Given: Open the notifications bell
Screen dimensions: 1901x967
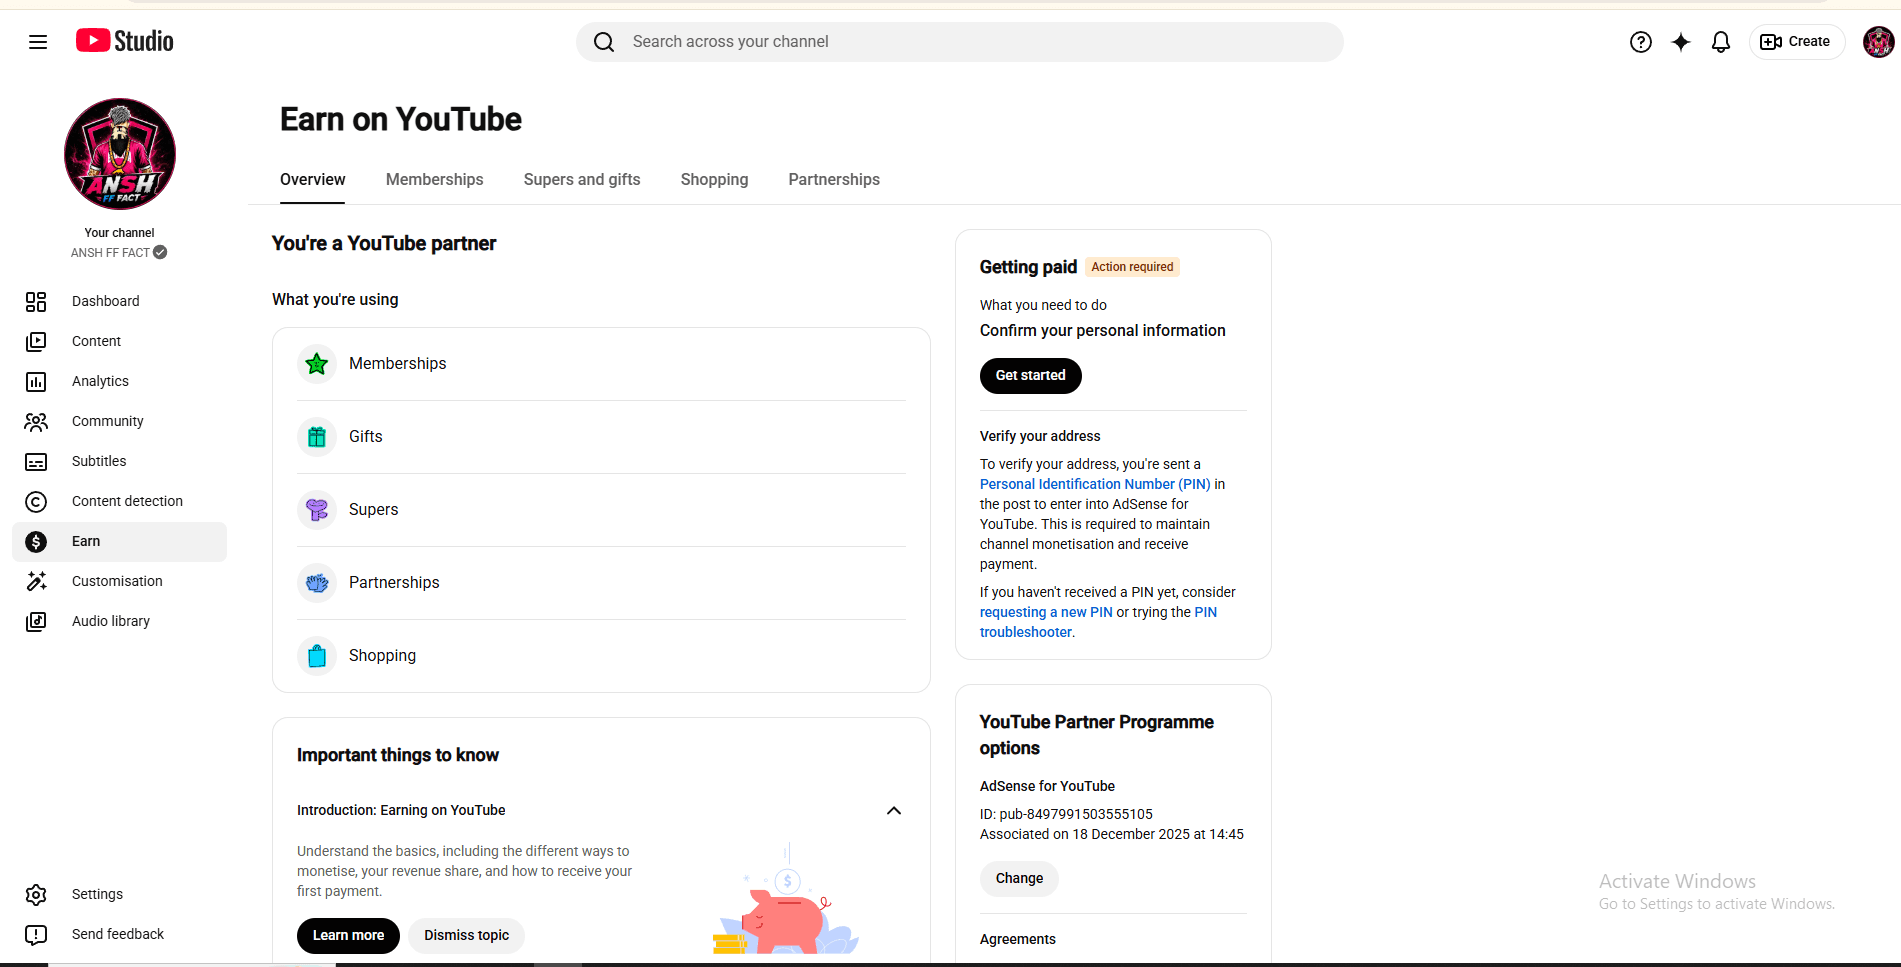Looking at the screenshot, I should pyautogui.click(x=1721, y=42).
